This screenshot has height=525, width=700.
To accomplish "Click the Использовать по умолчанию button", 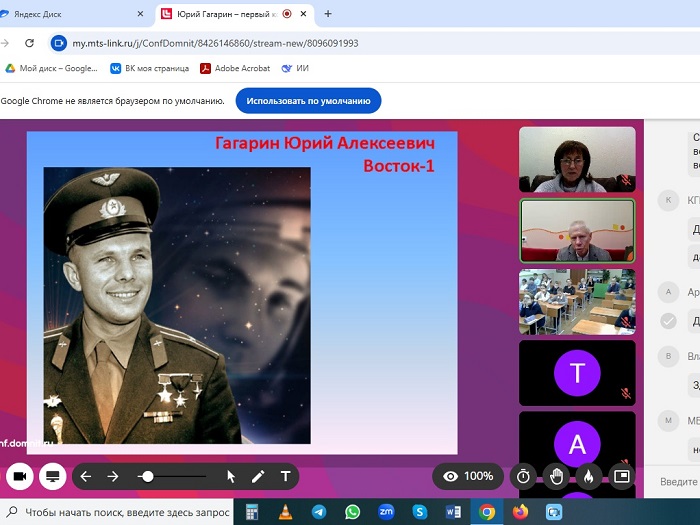I will click(x=308, y=101).
